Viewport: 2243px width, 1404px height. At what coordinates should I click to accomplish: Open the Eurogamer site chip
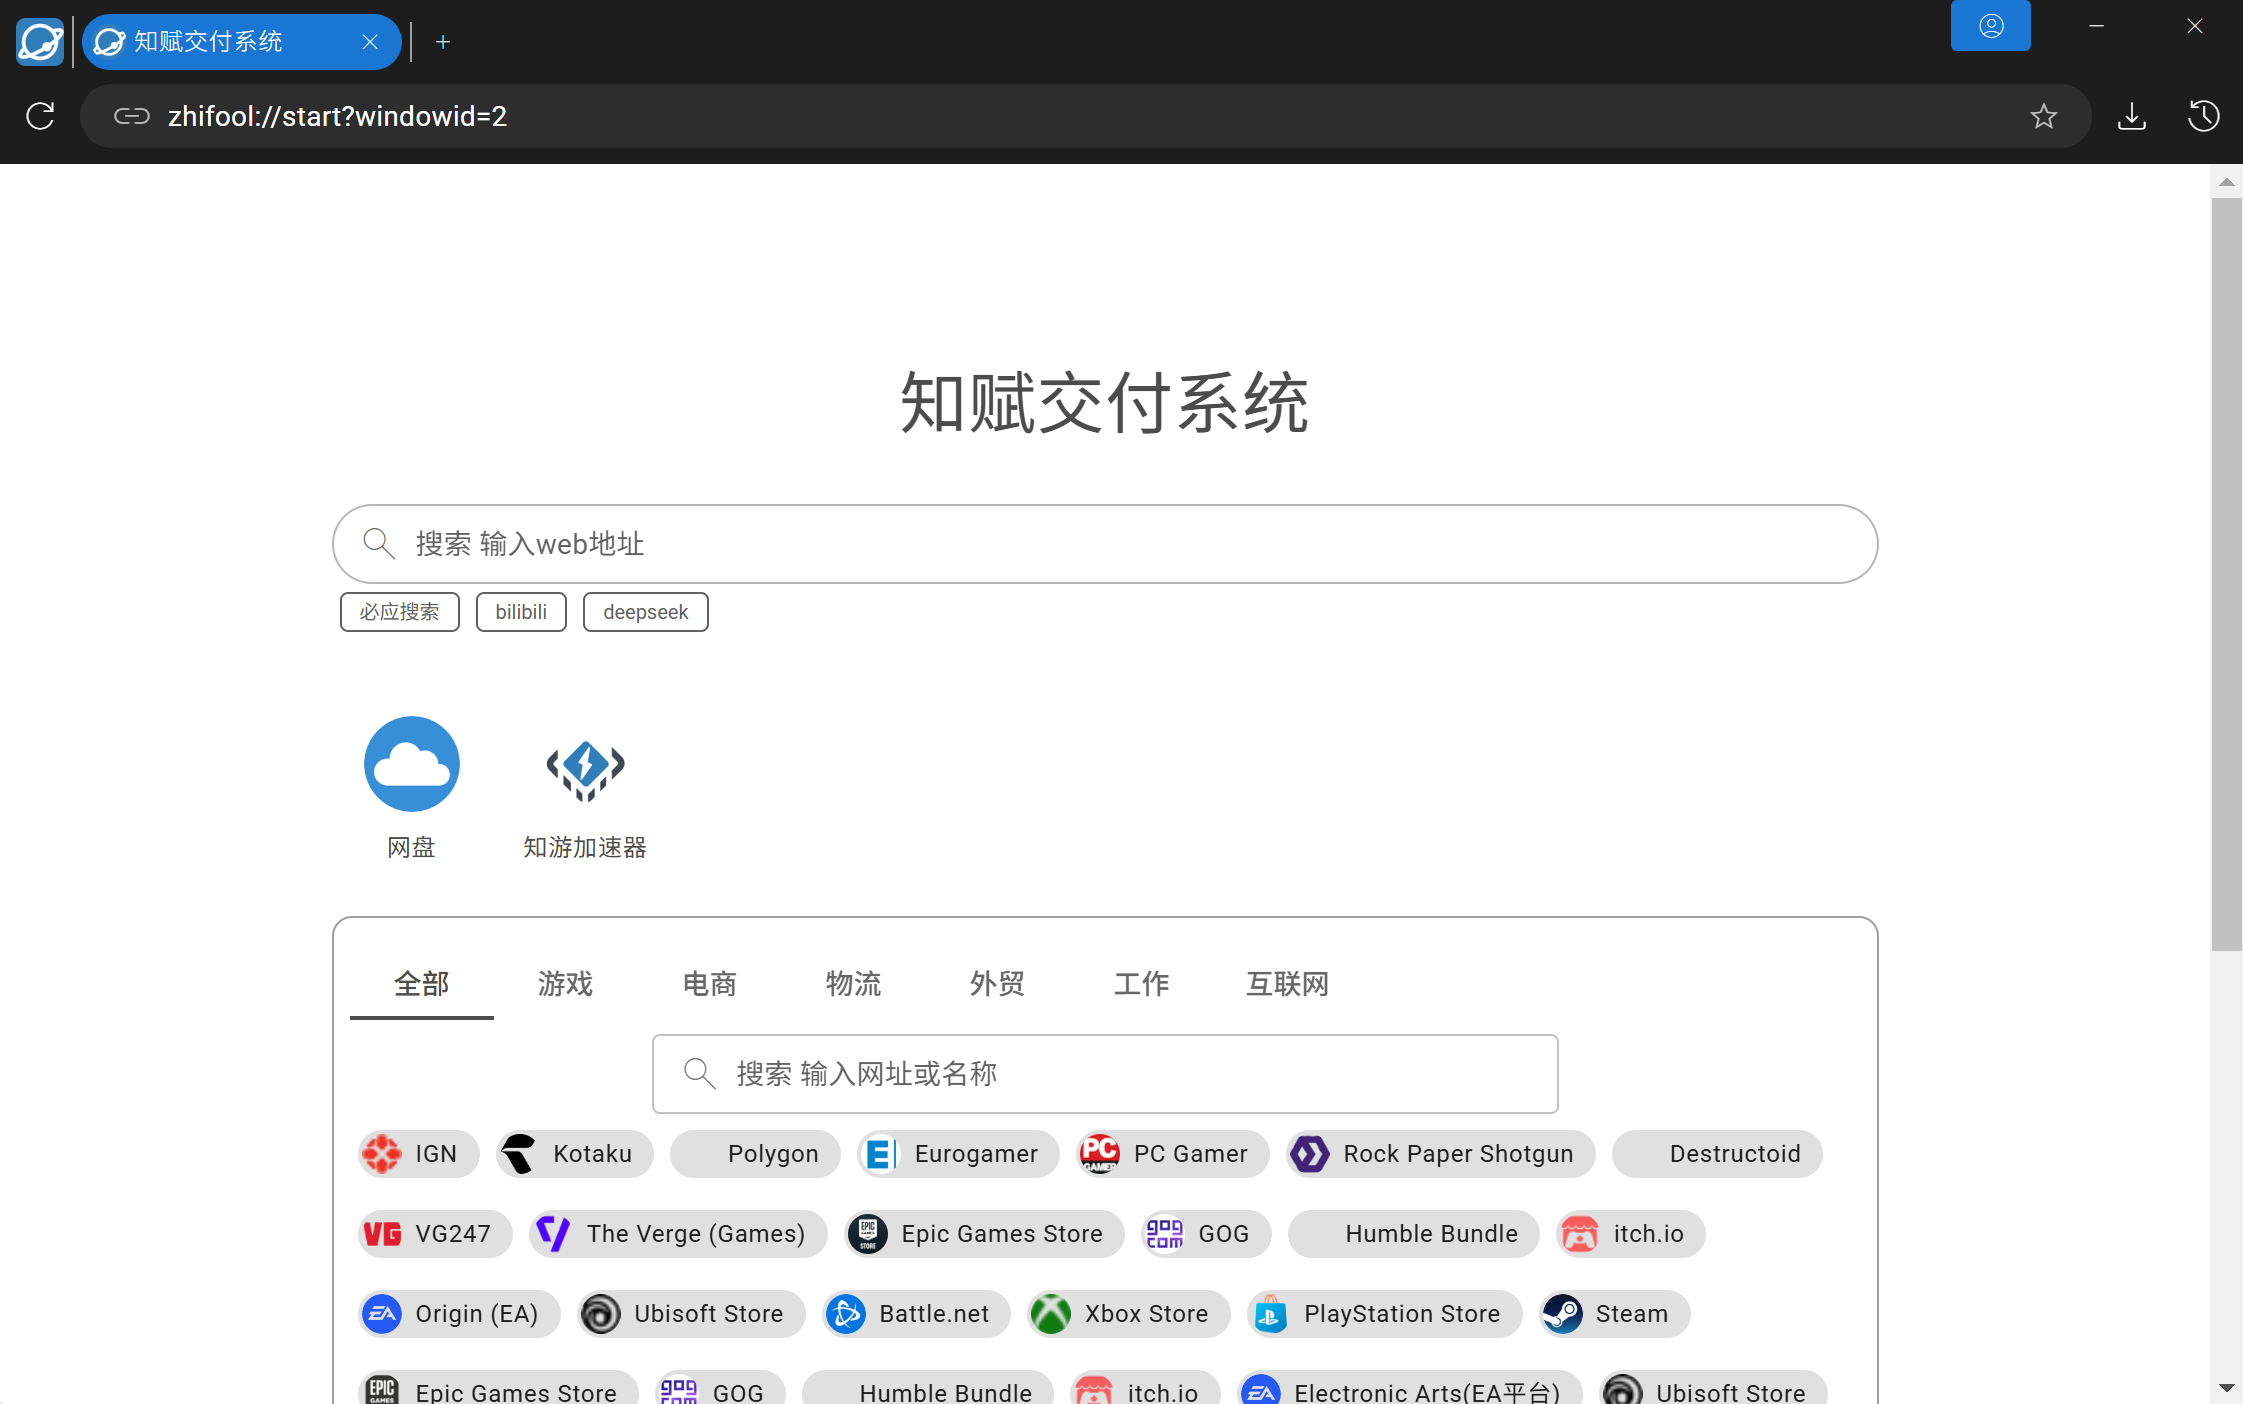pos(958,1153)
